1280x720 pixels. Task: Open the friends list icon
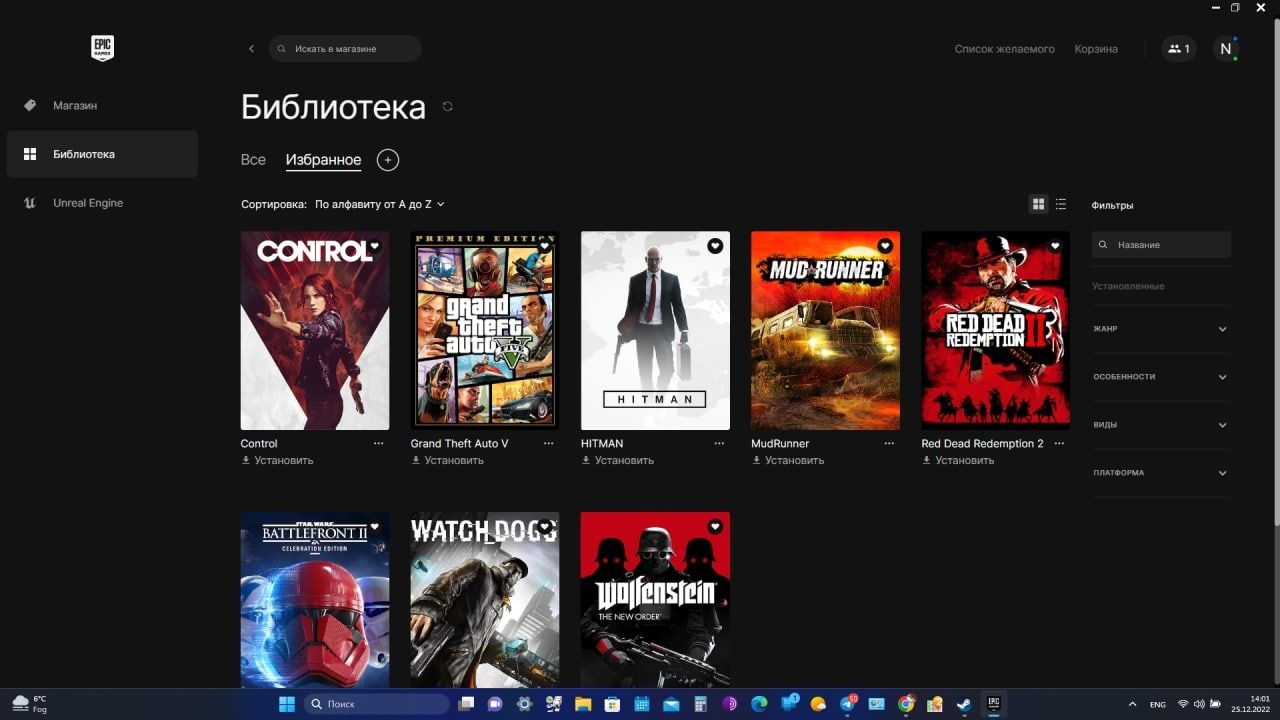(1179, 48)
